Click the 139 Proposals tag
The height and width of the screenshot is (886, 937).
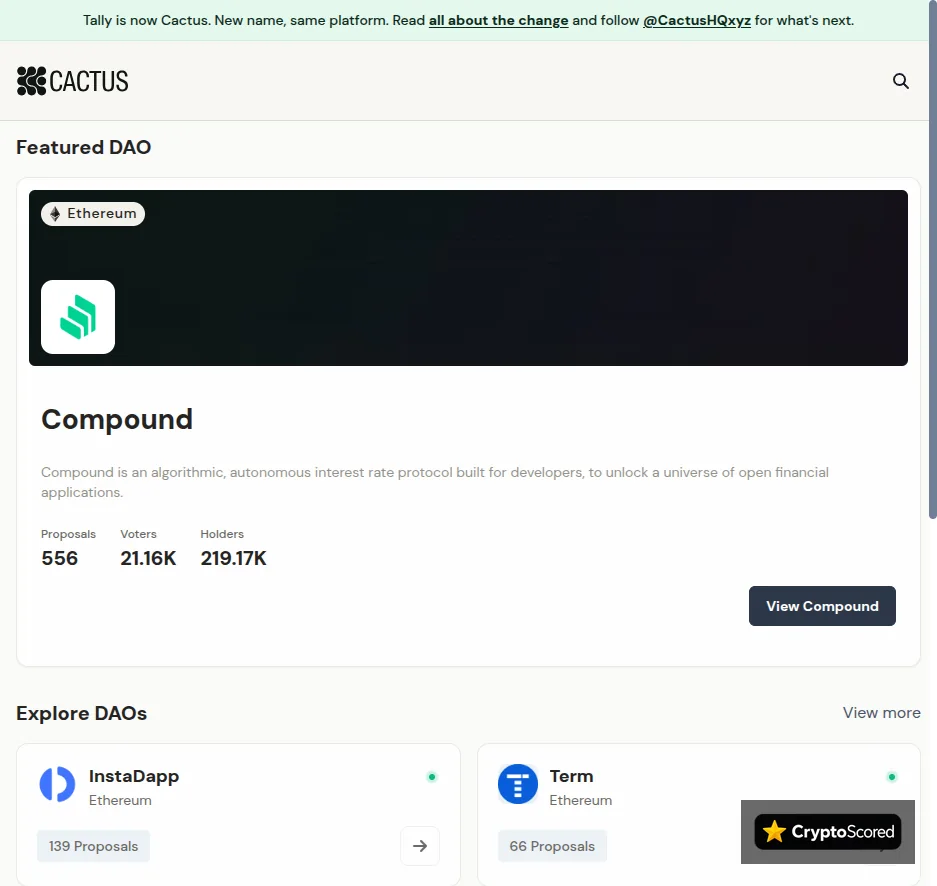(93, 846)
